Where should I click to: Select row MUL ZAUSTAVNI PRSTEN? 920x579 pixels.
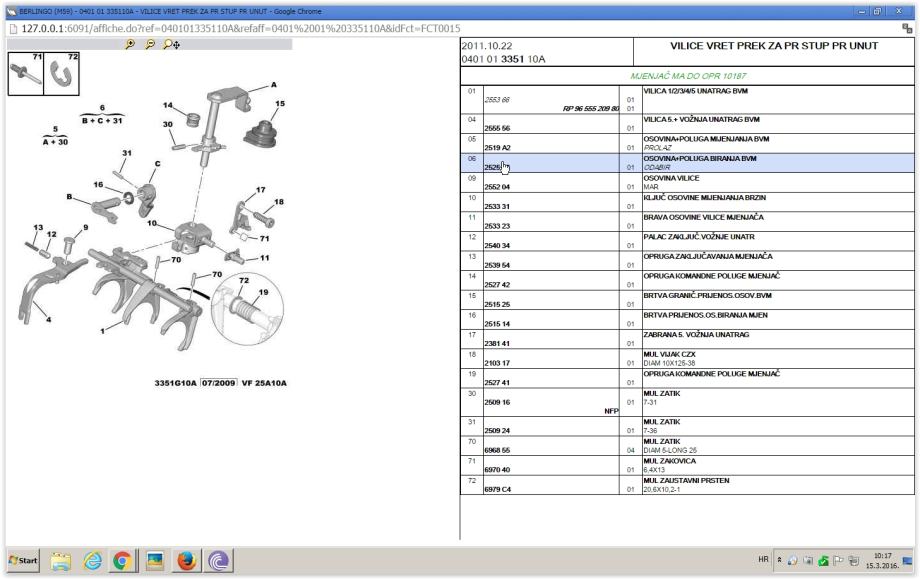point(687,485)
